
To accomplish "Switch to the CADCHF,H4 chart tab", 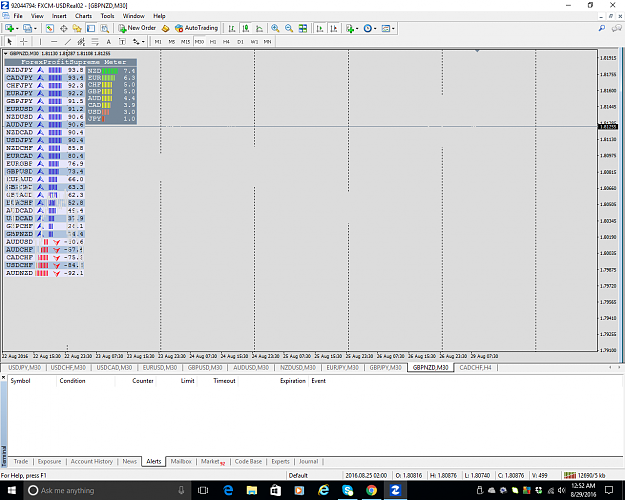I will [x=475, y=368].
